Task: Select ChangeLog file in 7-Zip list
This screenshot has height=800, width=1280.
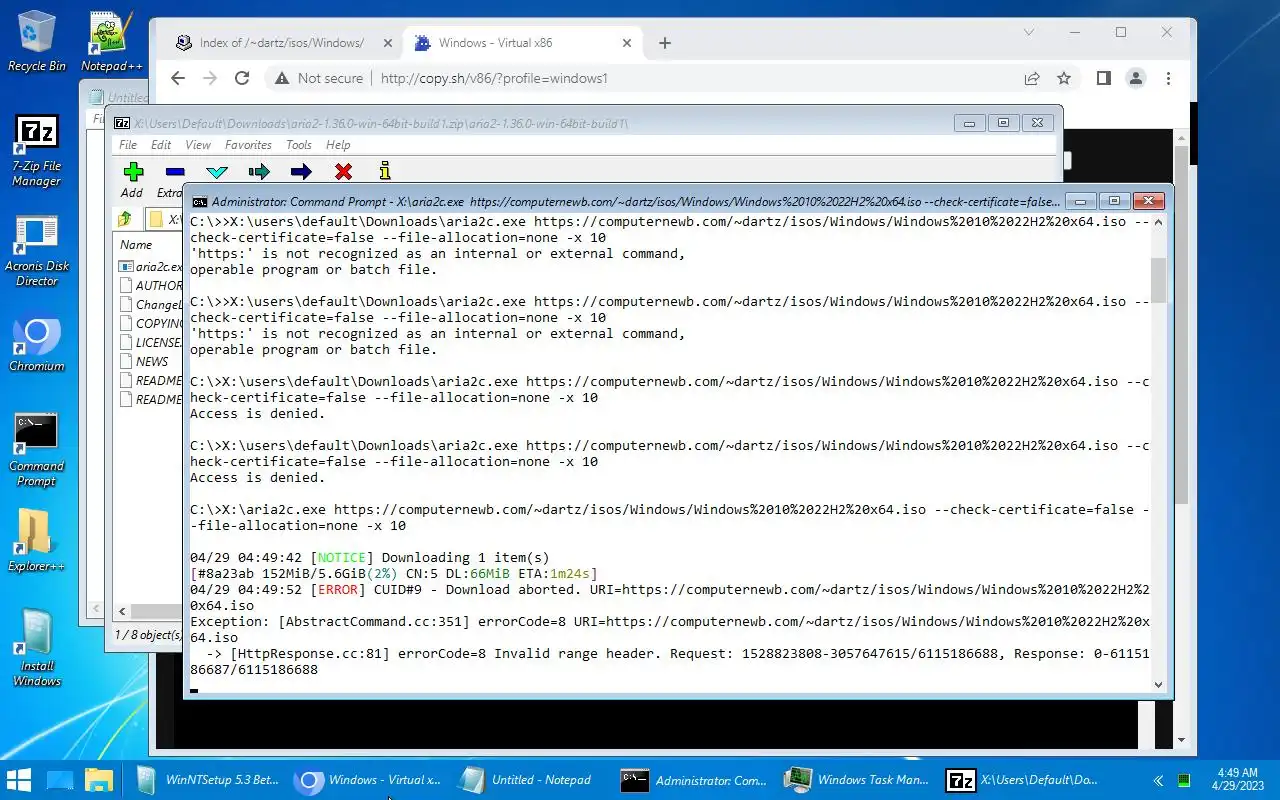Action: coord(150,305)
